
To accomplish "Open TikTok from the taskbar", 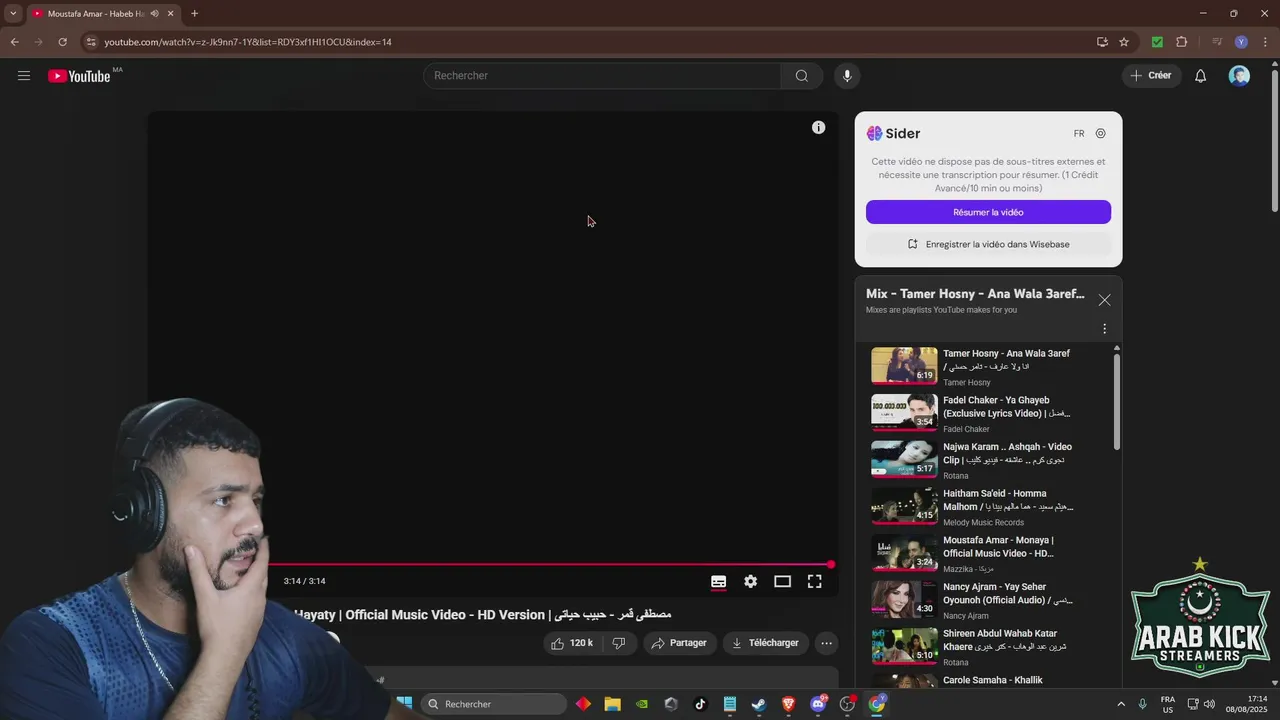I will (700, 704).
